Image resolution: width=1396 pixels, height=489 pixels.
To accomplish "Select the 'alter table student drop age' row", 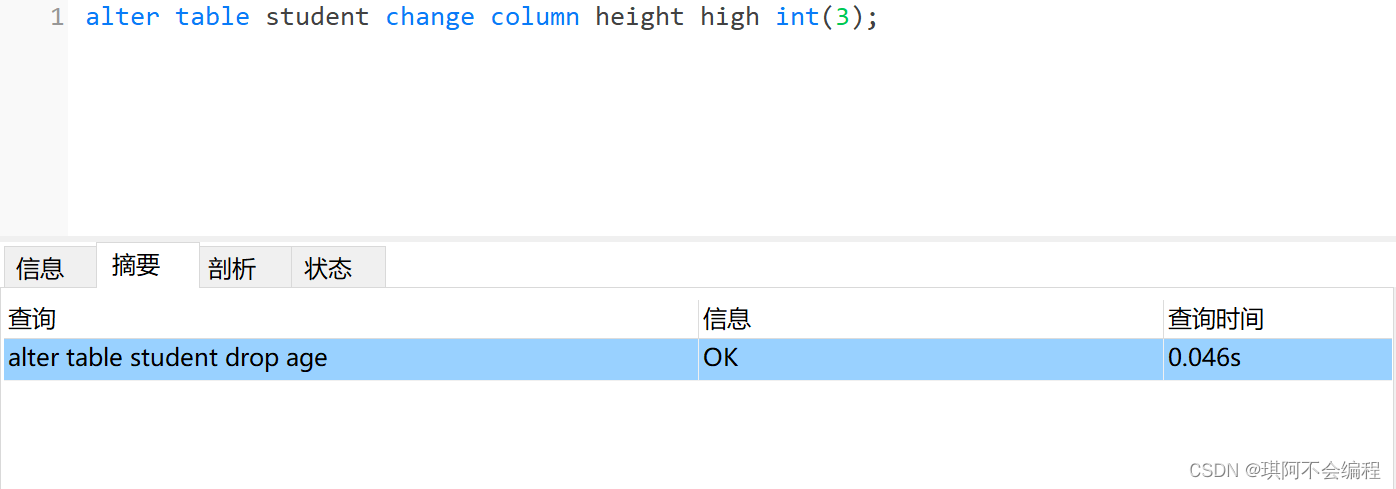I will tap(698, 358).
